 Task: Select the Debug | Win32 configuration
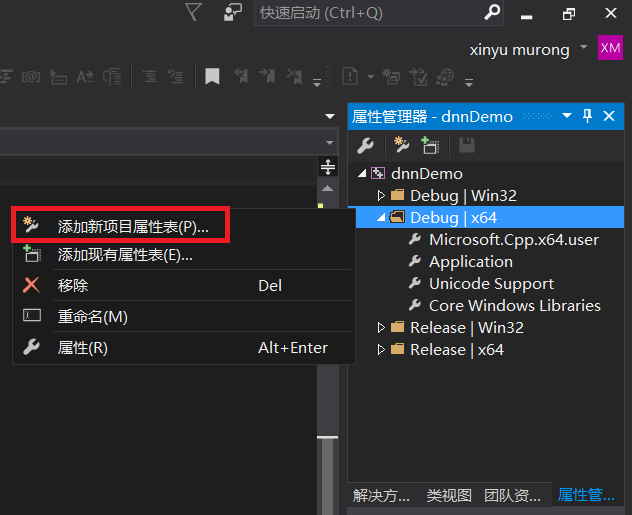463,195
